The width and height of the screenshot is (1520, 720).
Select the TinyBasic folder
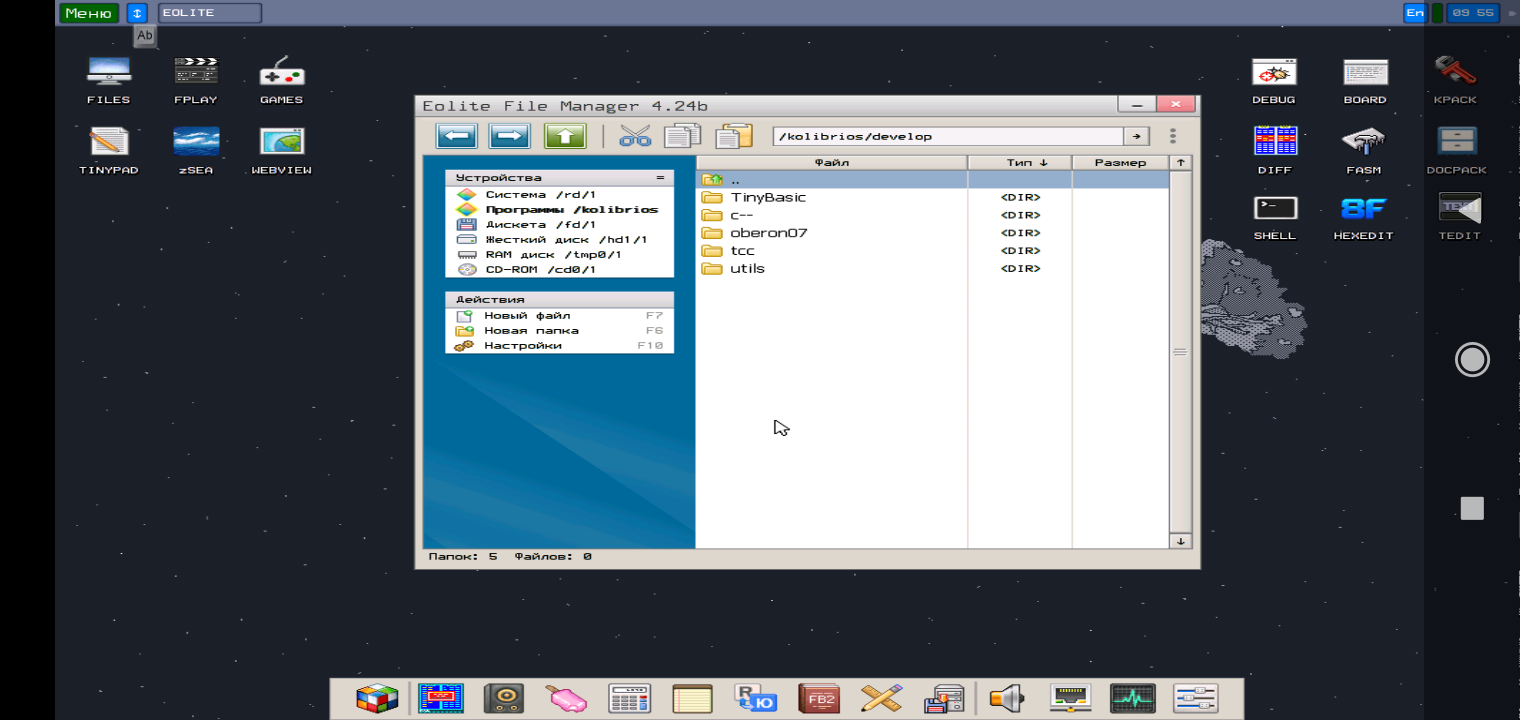pyautogui.click(x=932, y=197)
